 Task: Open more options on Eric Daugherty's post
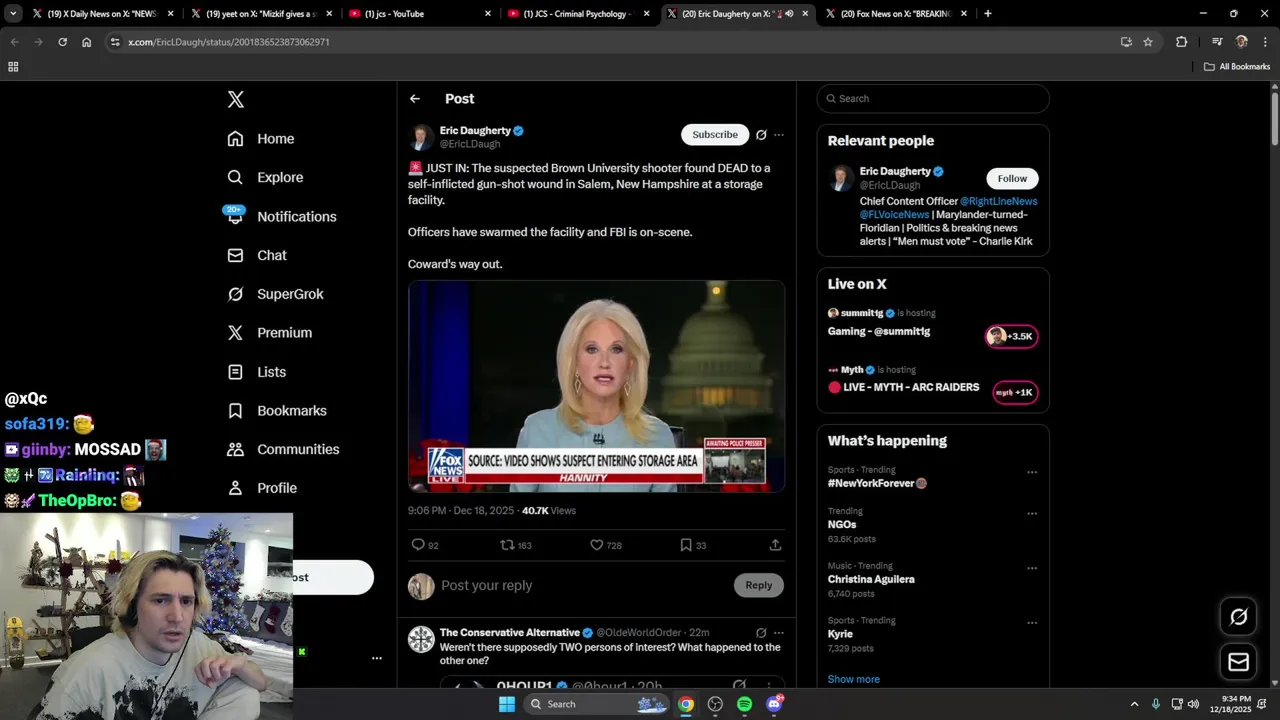tap(779, 135)
